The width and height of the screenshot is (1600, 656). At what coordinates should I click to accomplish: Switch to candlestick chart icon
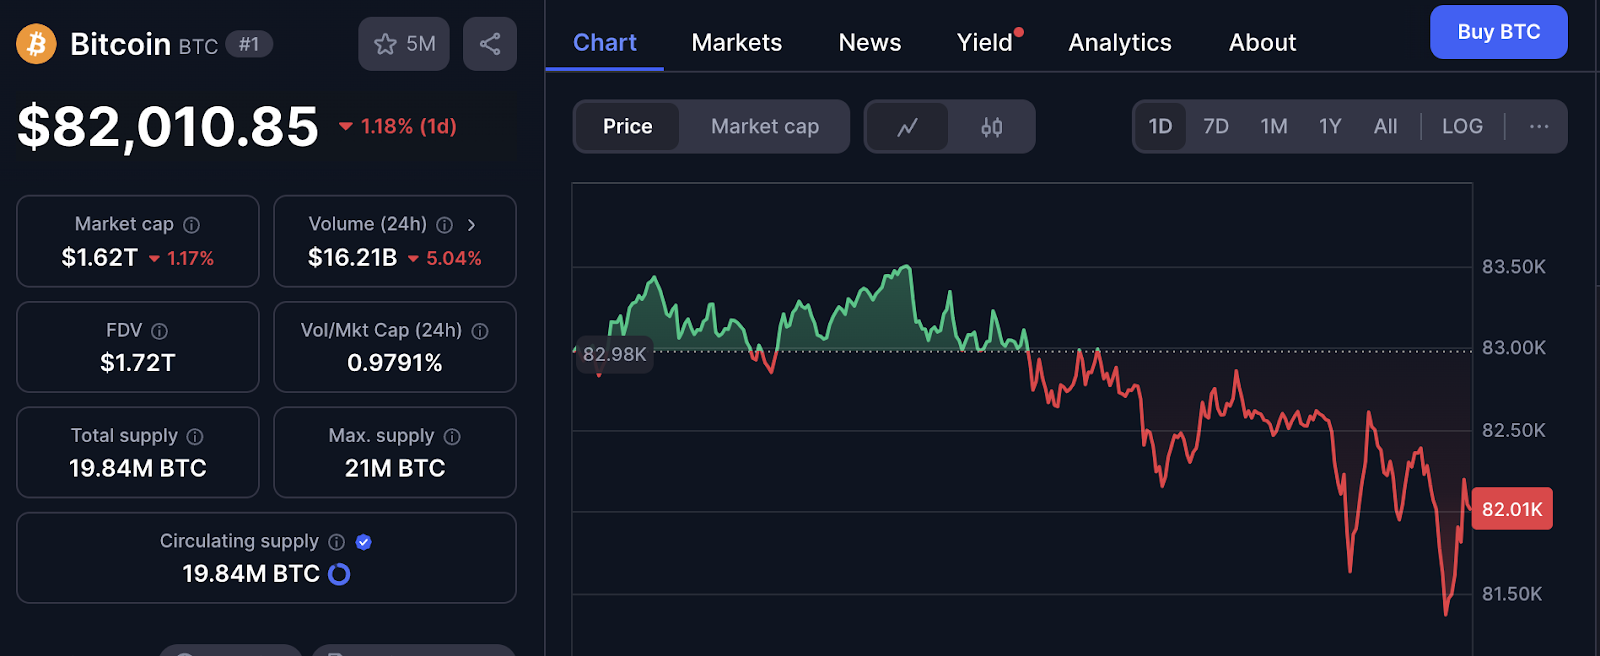coord(991,127)
